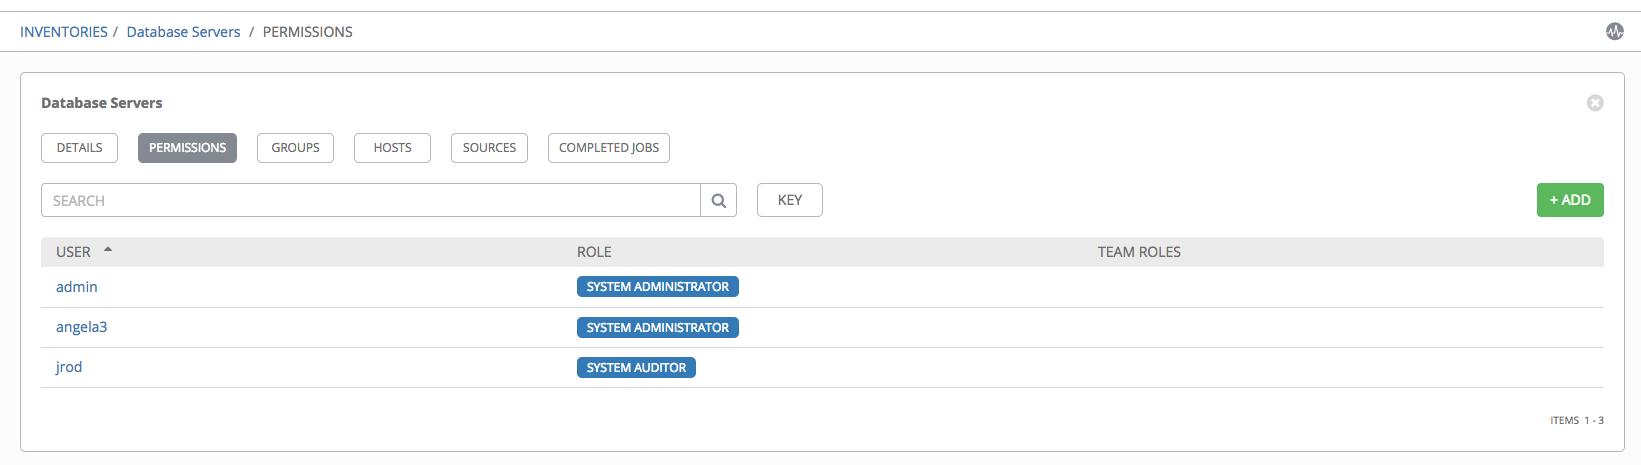Open the activity stream icon
1641x465 pixels.
1614,32
